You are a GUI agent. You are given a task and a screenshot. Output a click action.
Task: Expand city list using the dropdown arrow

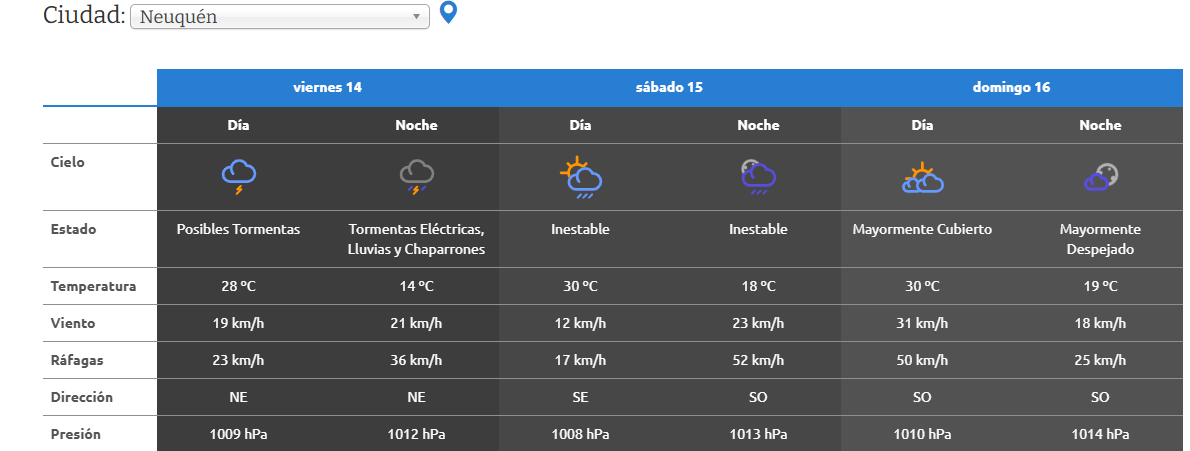coord(416,17)
